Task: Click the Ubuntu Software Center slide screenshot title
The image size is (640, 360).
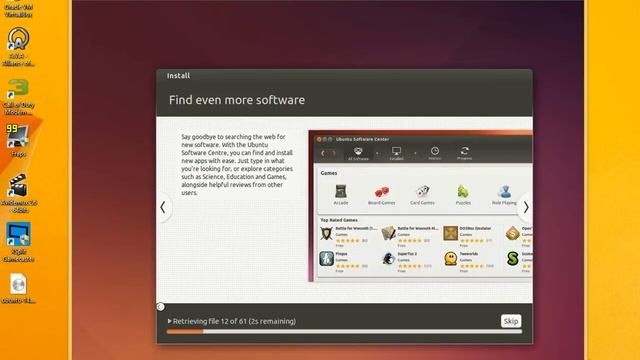Action: [x=362, y=139]
